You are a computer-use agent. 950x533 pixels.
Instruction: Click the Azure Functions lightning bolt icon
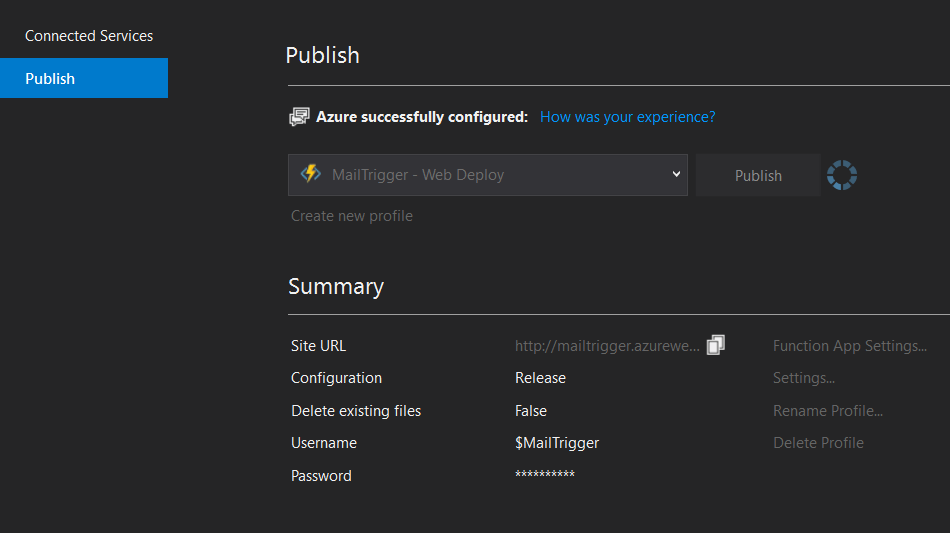311,174
